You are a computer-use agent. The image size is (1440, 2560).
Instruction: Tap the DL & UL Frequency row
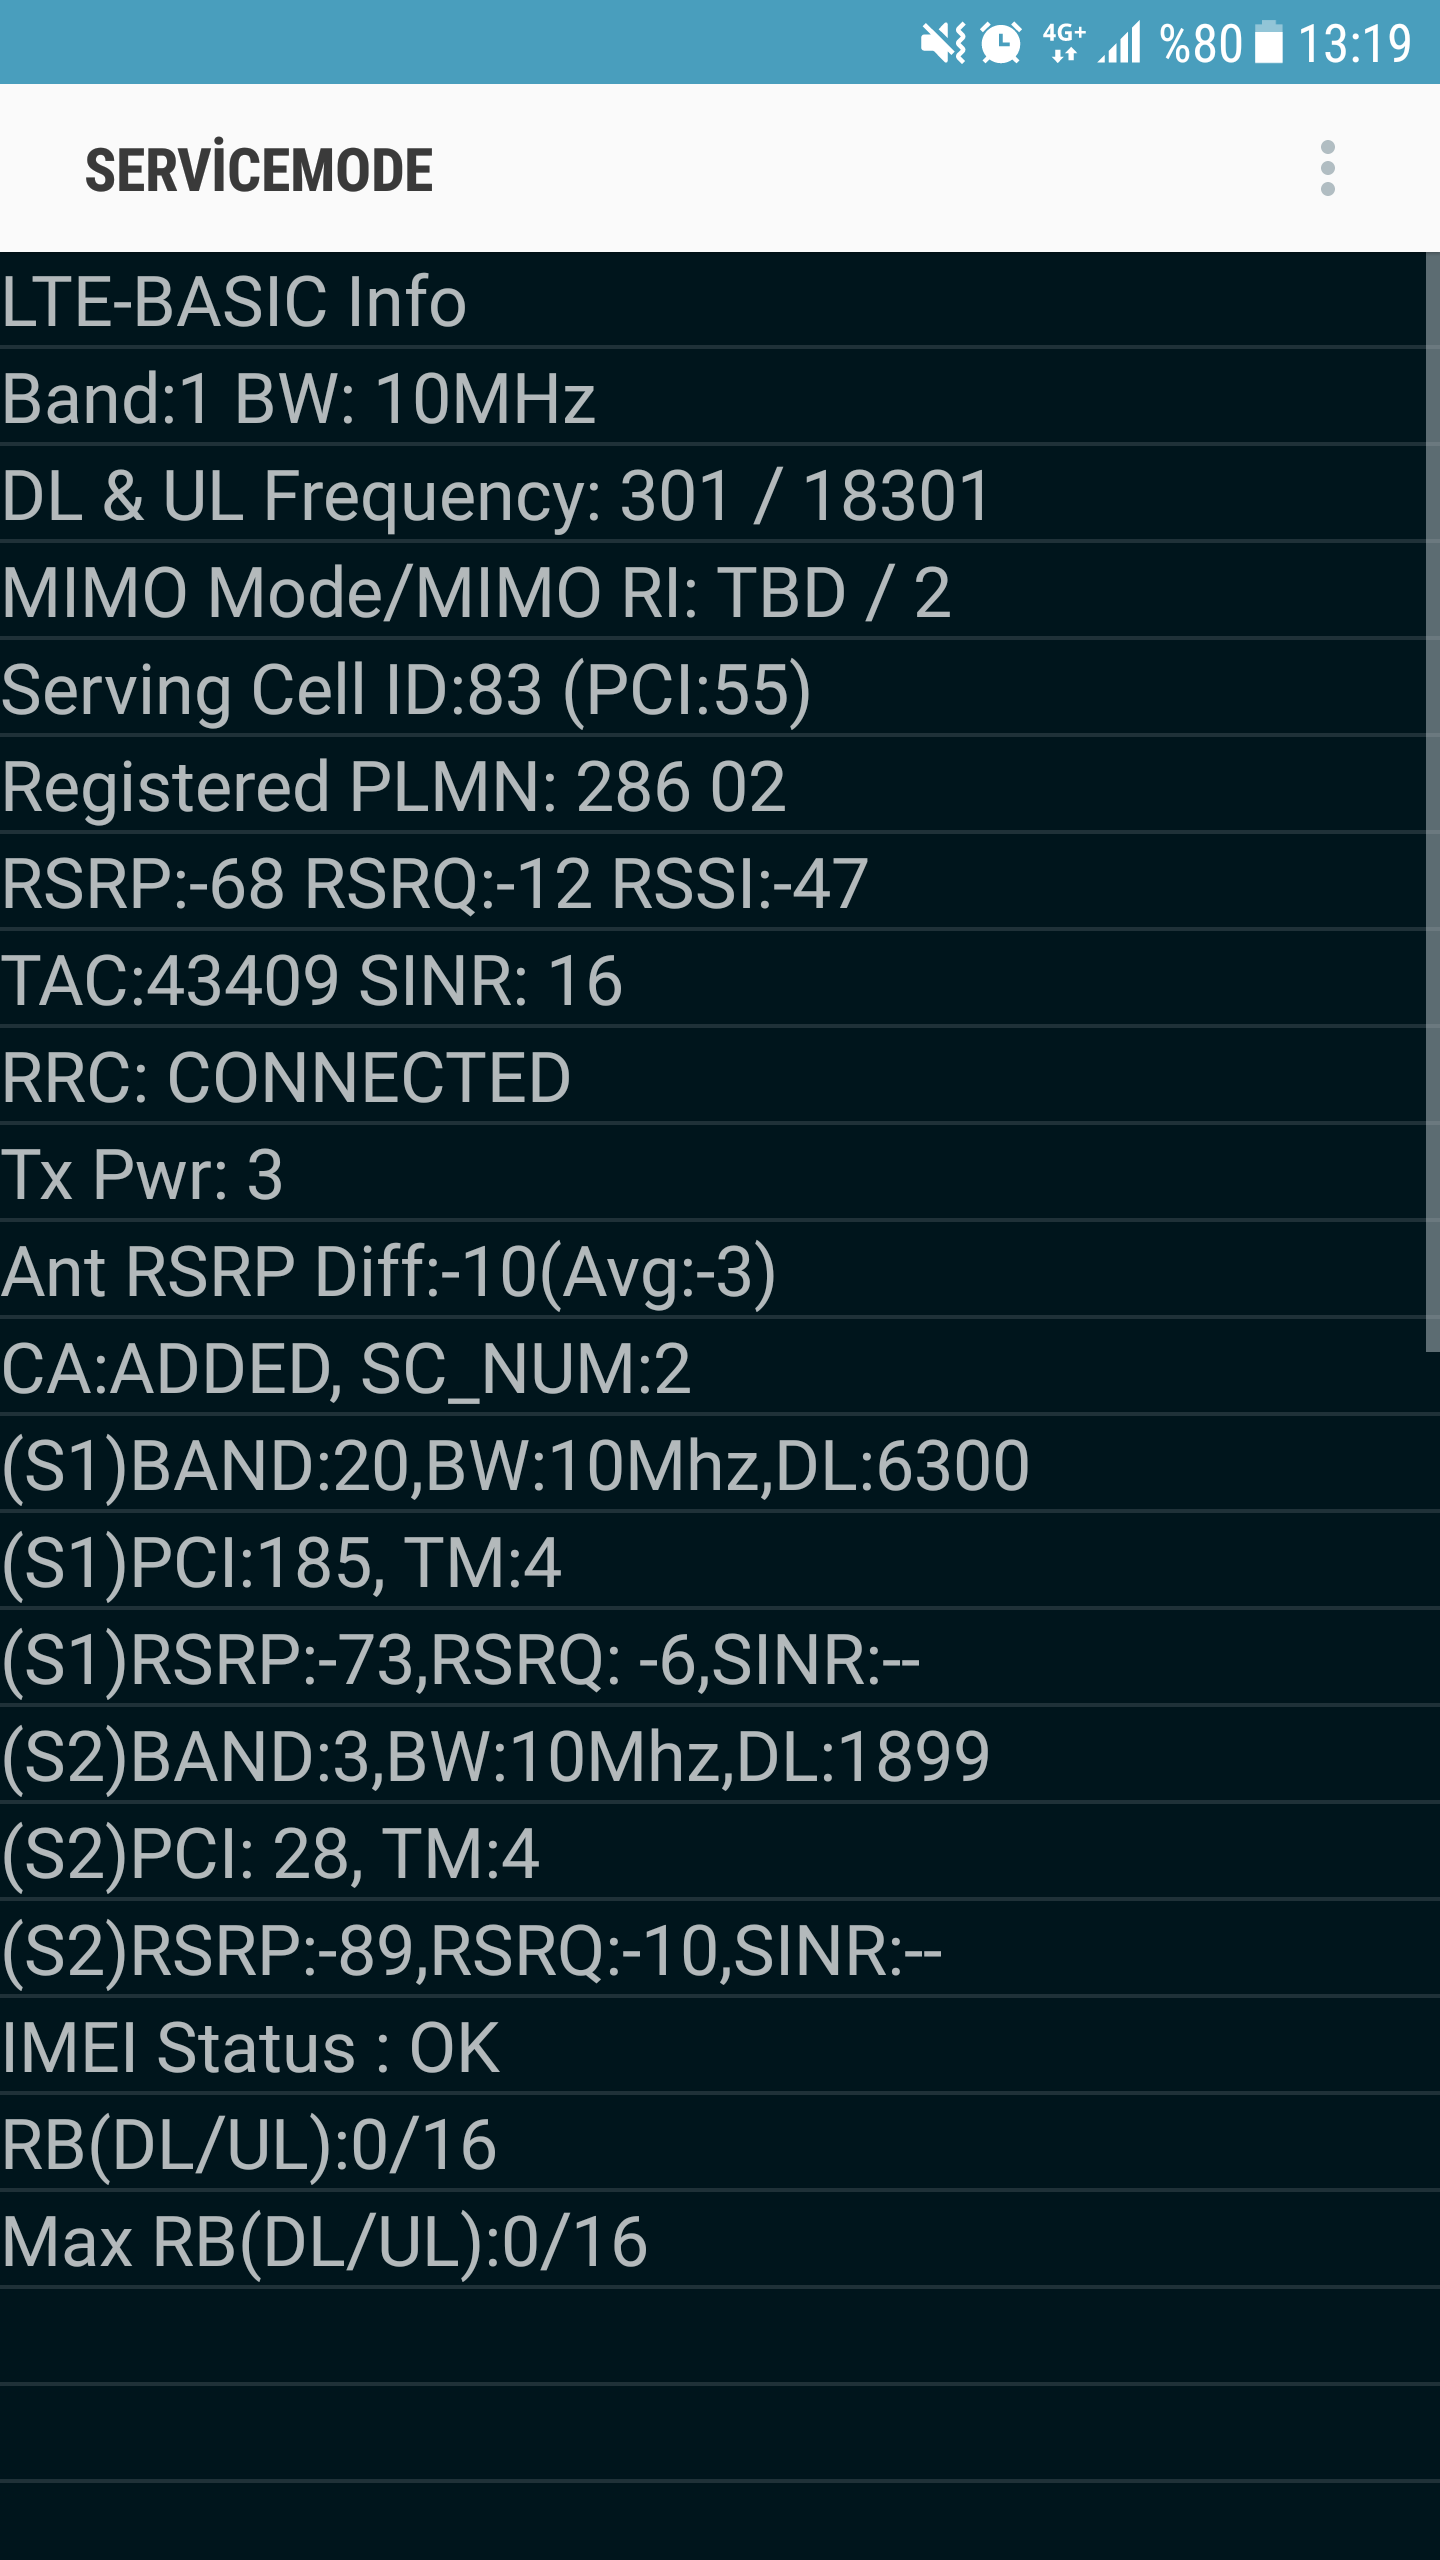(712, 494)
